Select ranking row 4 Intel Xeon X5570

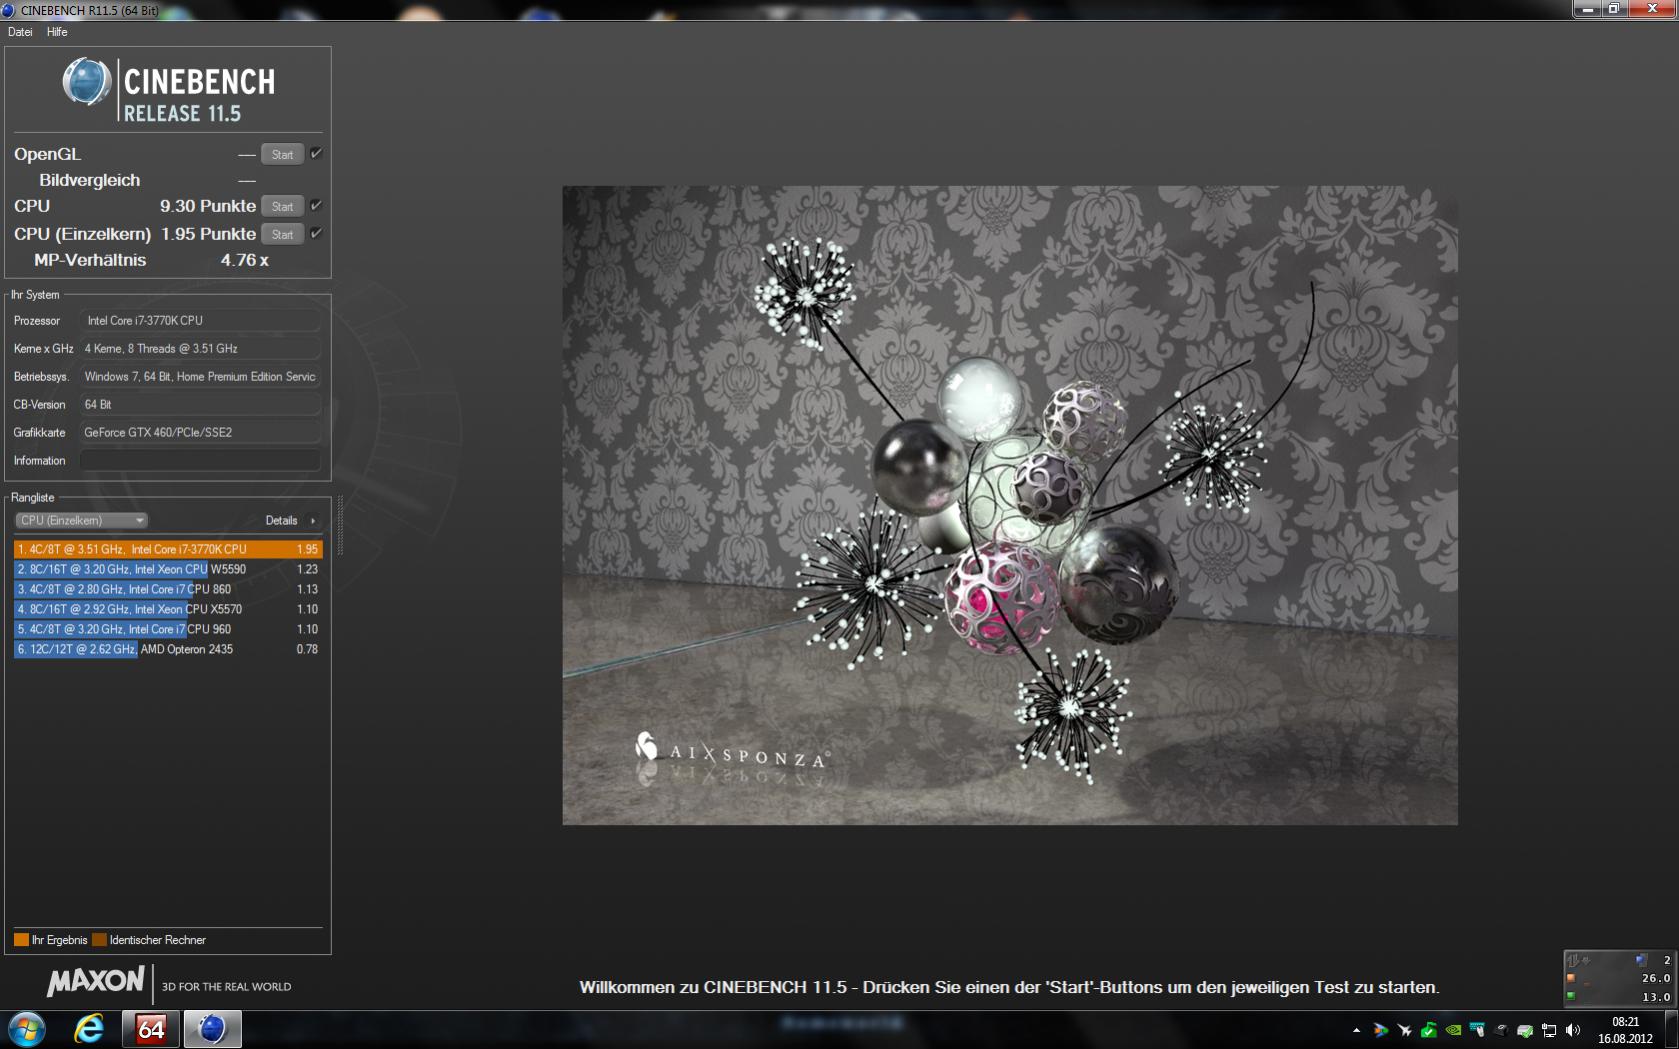point(168,609)
